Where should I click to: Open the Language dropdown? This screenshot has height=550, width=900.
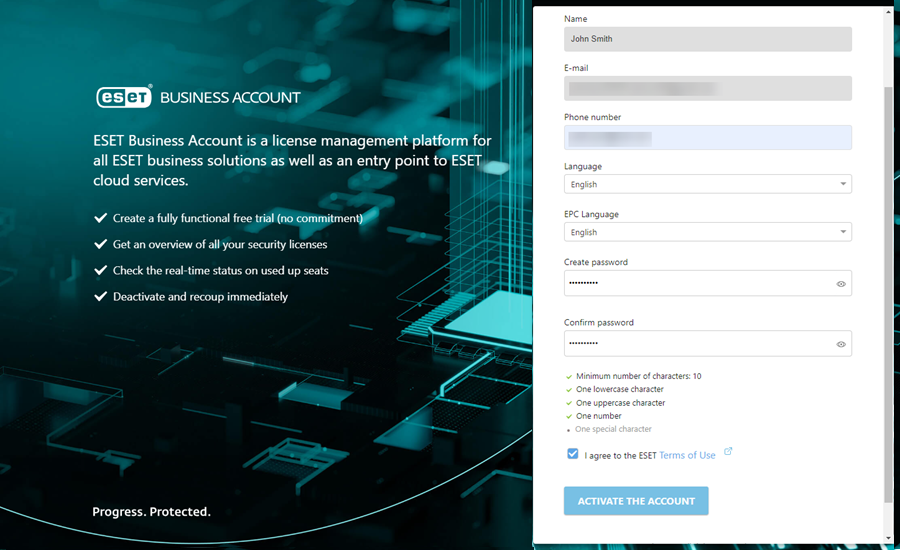tap(708, 184)
